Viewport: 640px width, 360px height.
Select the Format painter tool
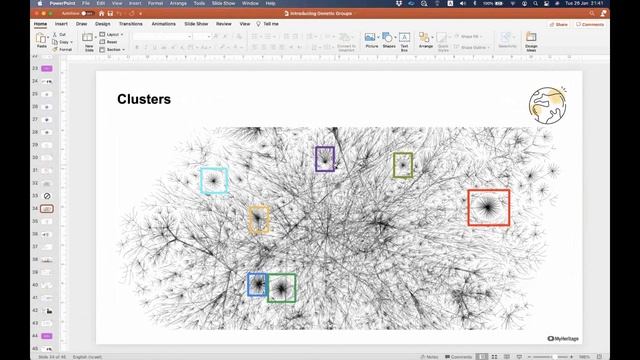click(x=62, y=49)
